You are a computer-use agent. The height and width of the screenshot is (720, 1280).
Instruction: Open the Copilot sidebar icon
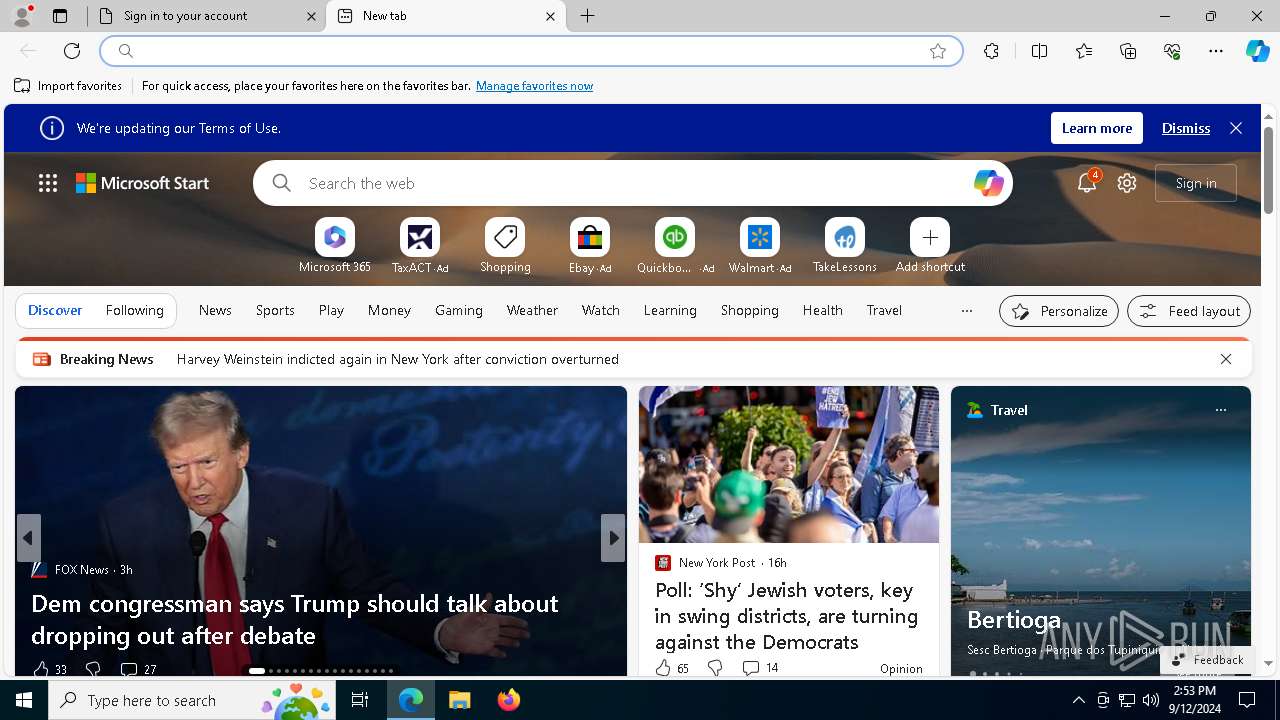click(x=1257, y=51)
